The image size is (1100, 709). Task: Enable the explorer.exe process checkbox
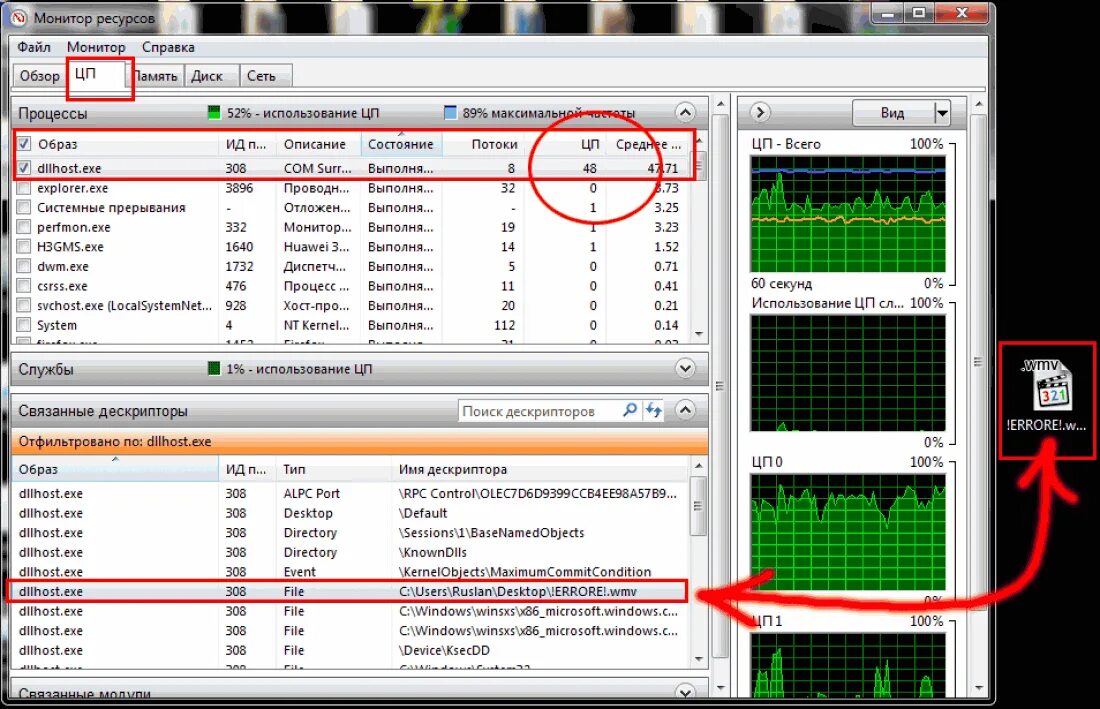(24, 188)
